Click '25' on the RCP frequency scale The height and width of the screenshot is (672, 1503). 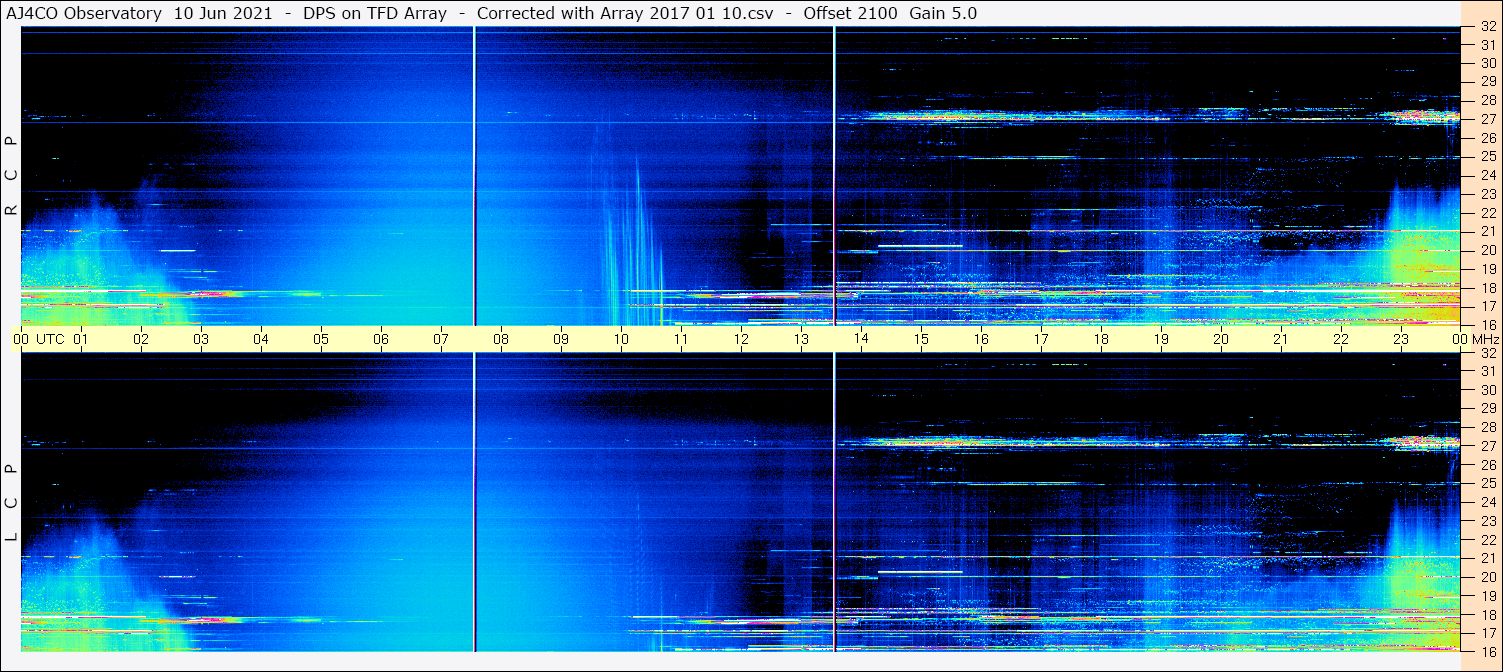point(1487,157)
